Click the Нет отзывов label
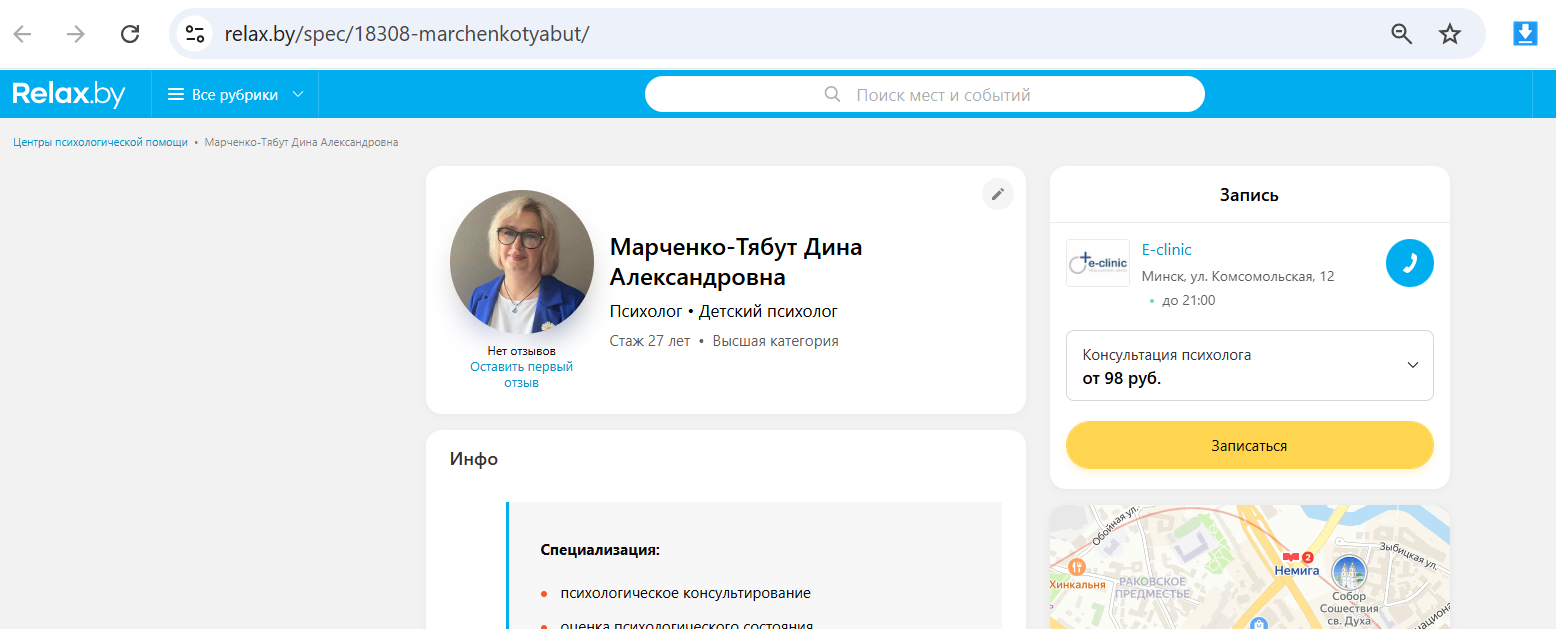Viewport: 1556px width, 629px height. pyautogui.click(x=521, y=351)
